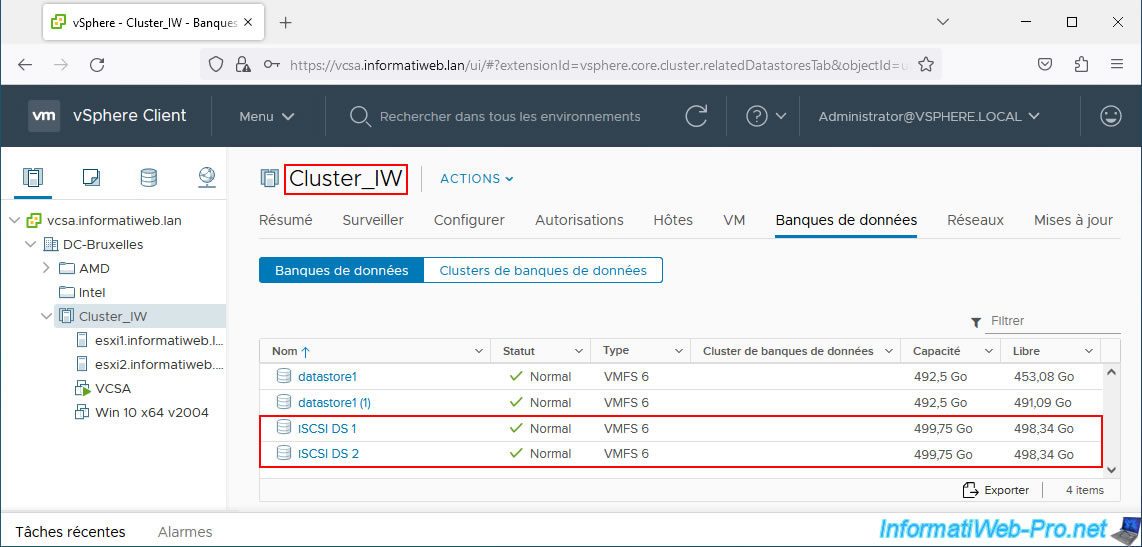This screenshot has width=1142, height=547.
Task: Go back in browser history
Action: pyautogui.click(x=25, y=65)
